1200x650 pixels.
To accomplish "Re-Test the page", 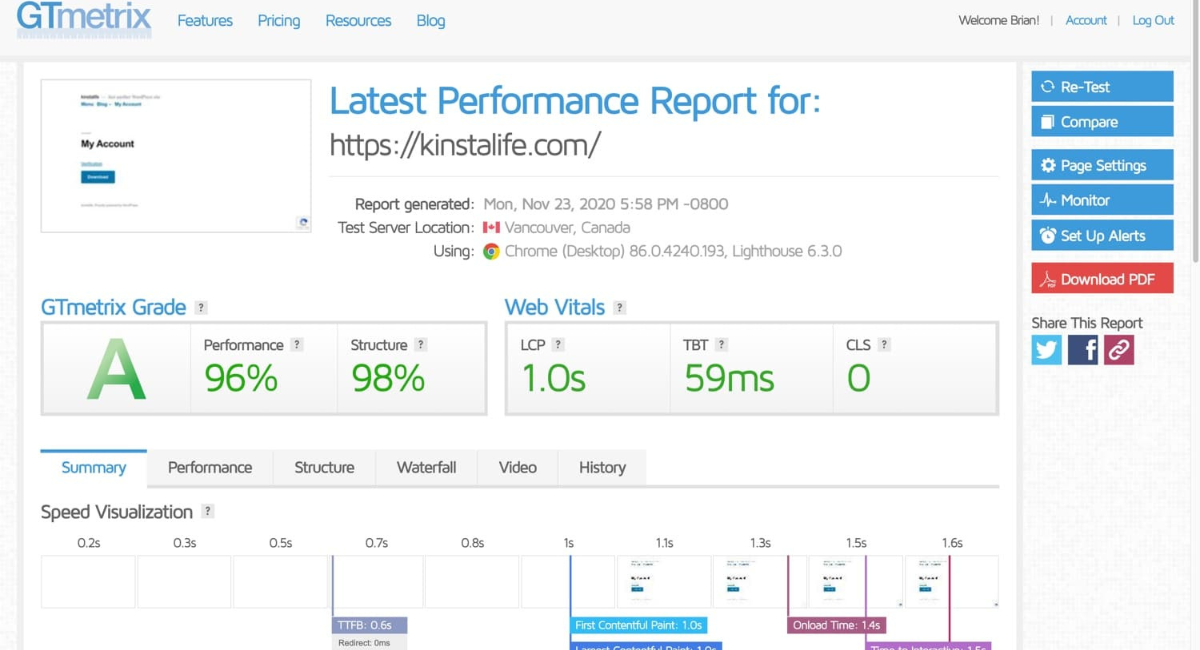I will click(1102, 86).
